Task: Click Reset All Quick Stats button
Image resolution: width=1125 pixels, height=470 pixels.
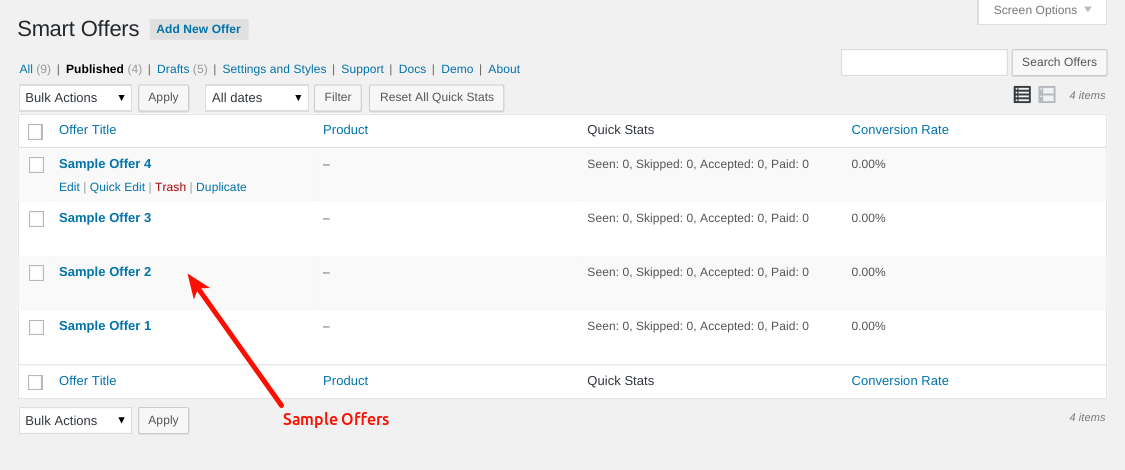Action: [437, 98]
